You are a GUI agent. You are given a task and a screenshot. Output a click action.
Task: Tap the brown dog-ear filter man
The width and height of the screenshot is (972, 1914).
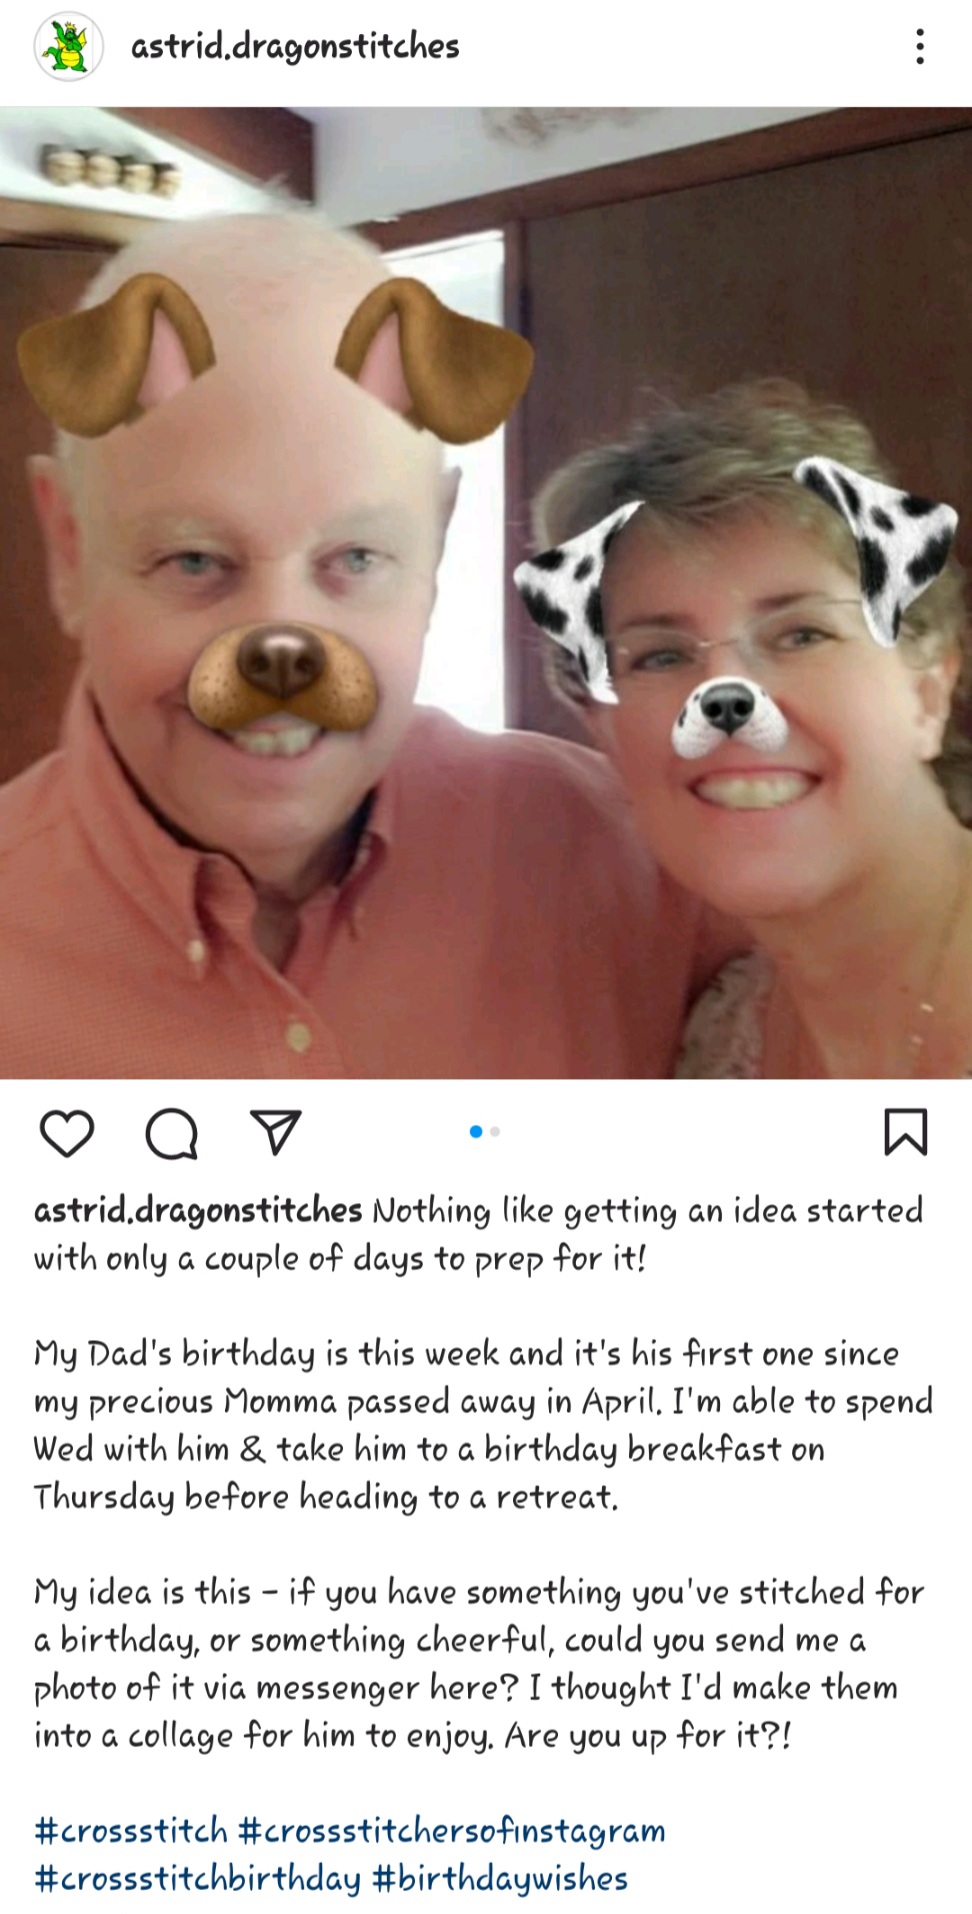pos(270,640)
